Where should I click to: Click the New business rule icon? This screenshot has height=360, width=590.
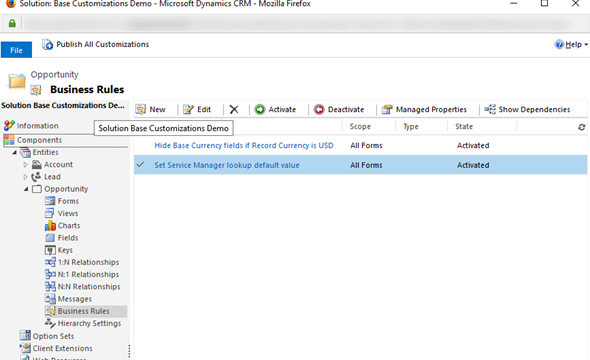point(141,109)
